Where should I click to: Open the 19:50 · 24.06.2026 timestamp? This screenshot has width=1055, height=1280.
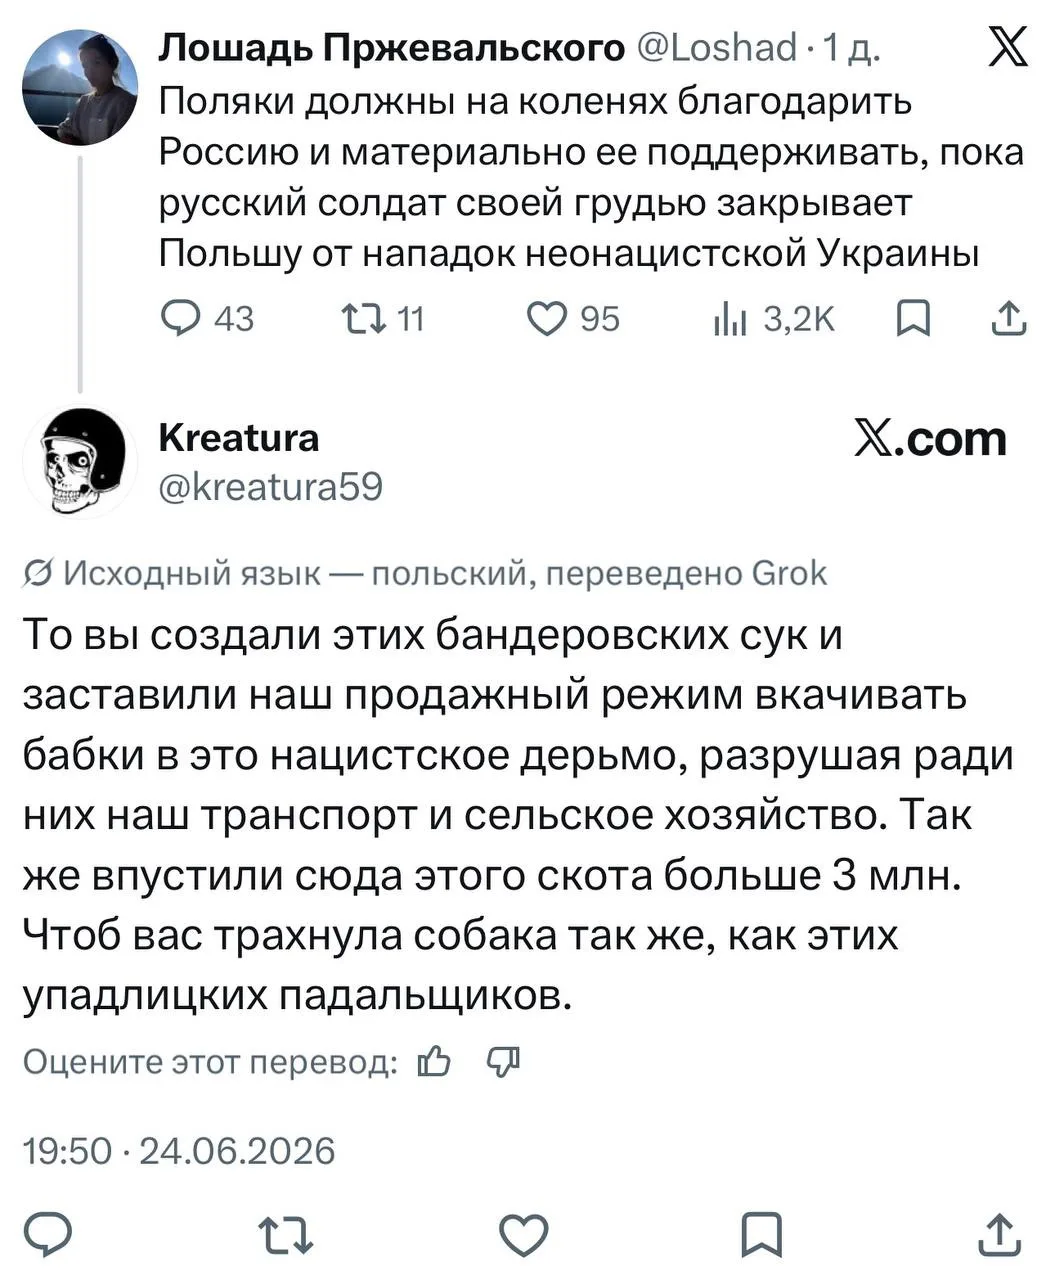179,1151
